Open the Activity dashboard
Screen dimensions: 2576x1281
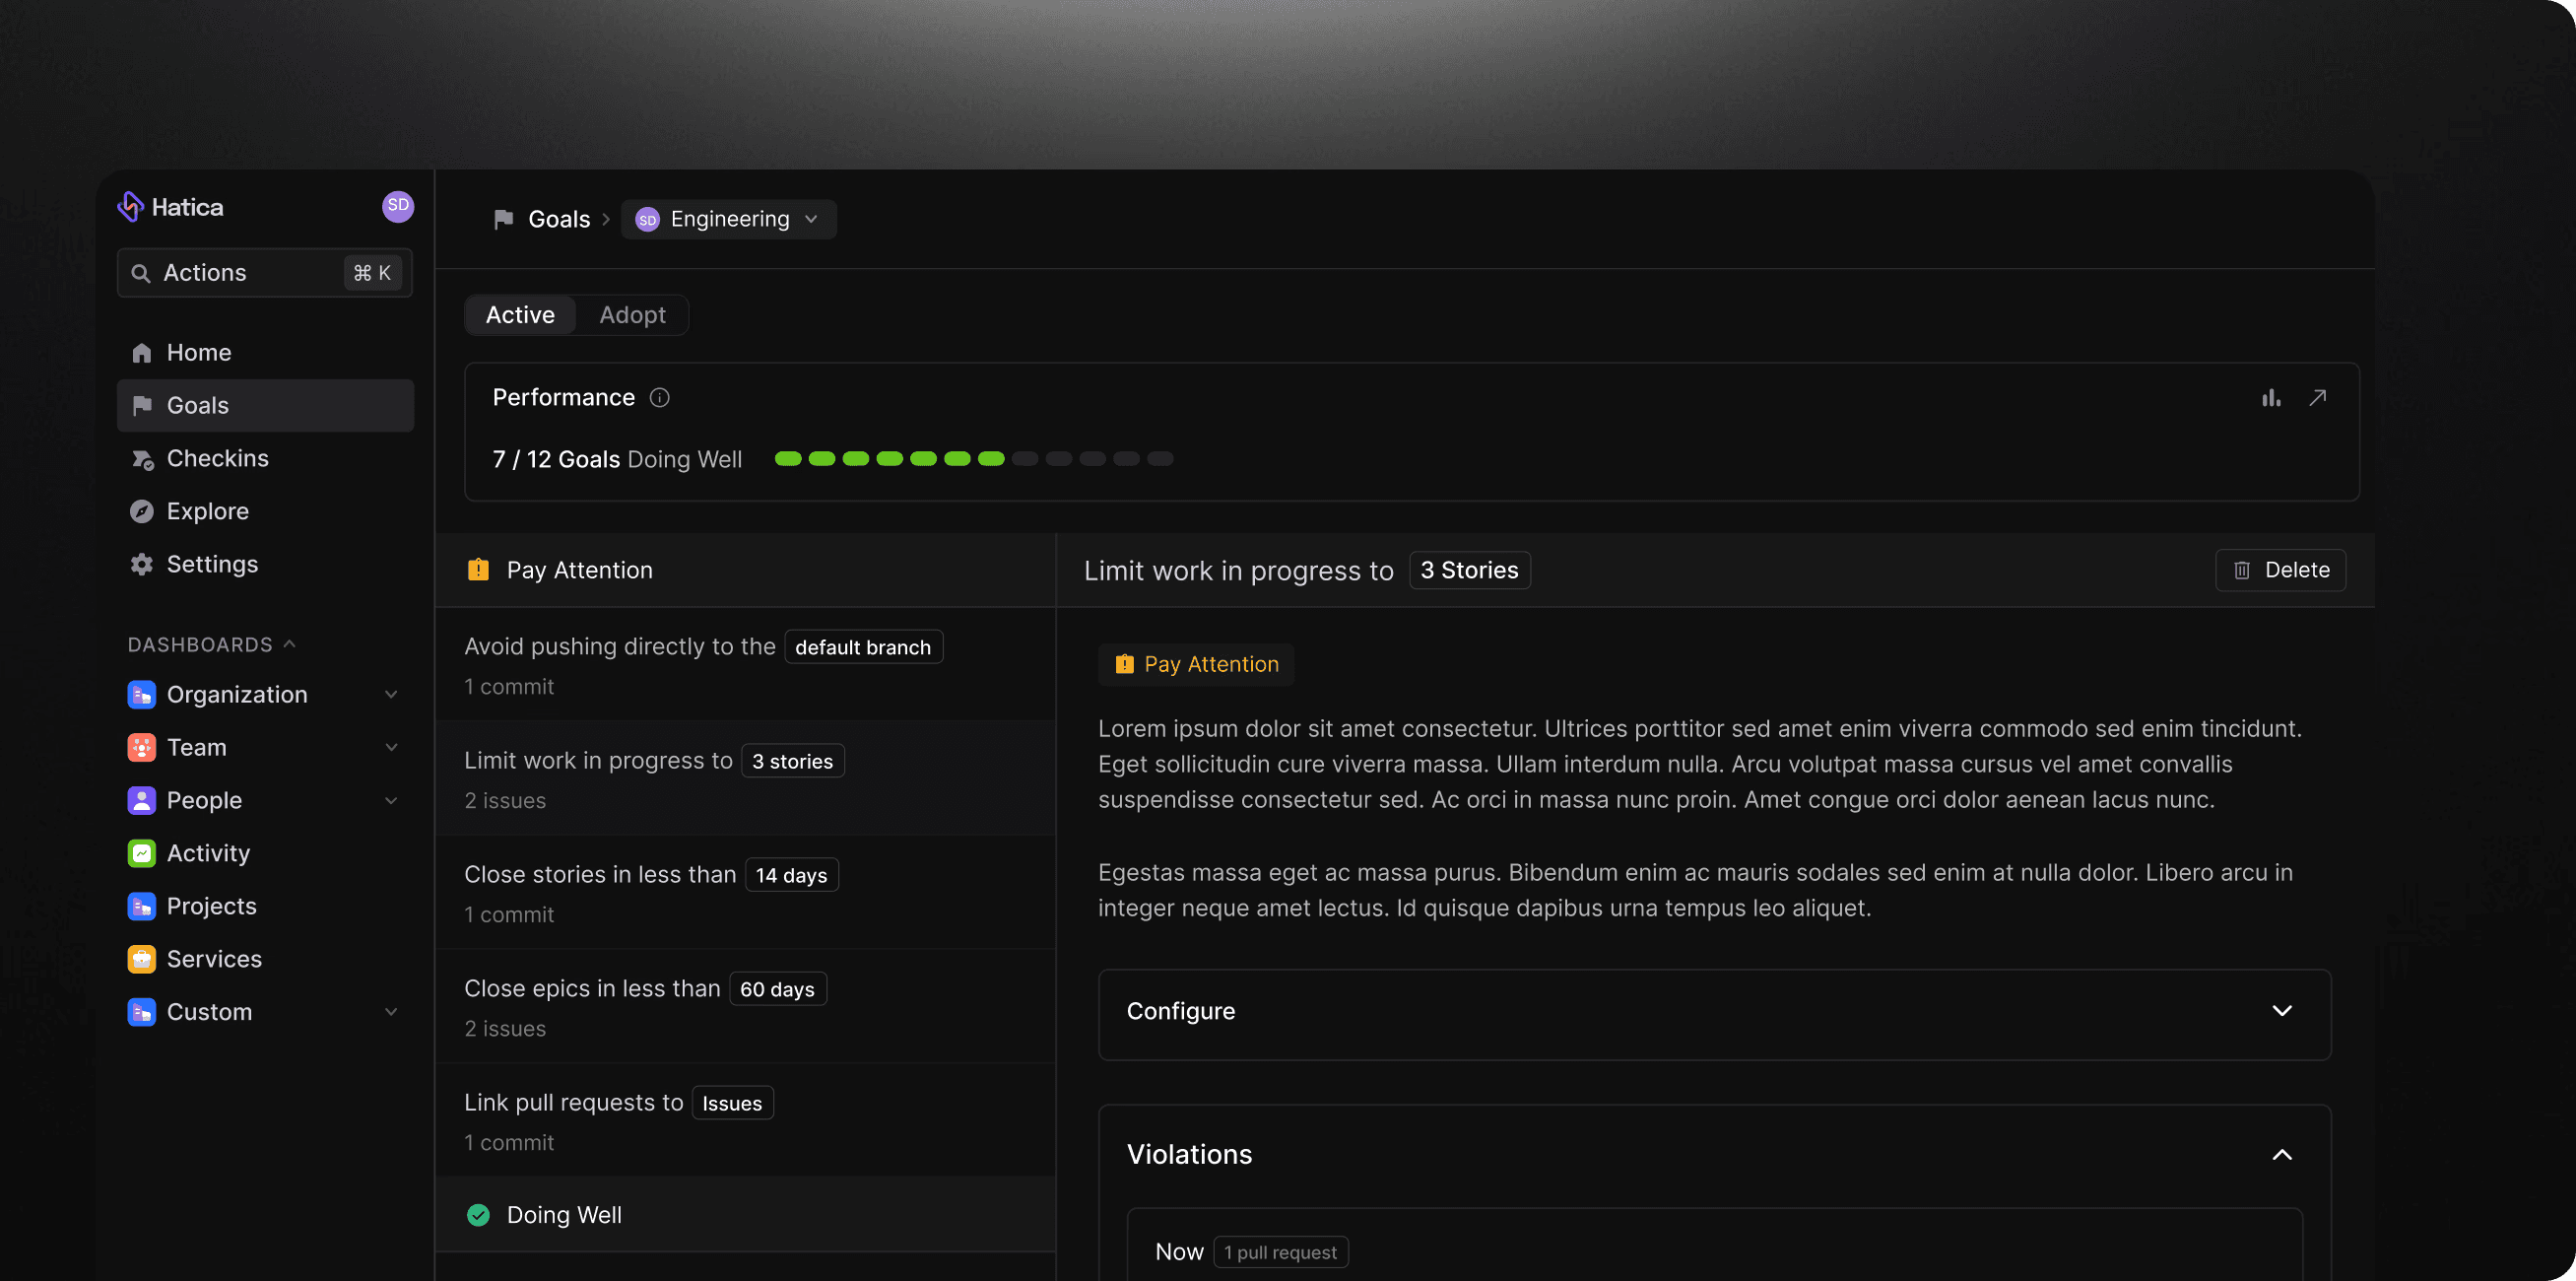tap(208, 854)
